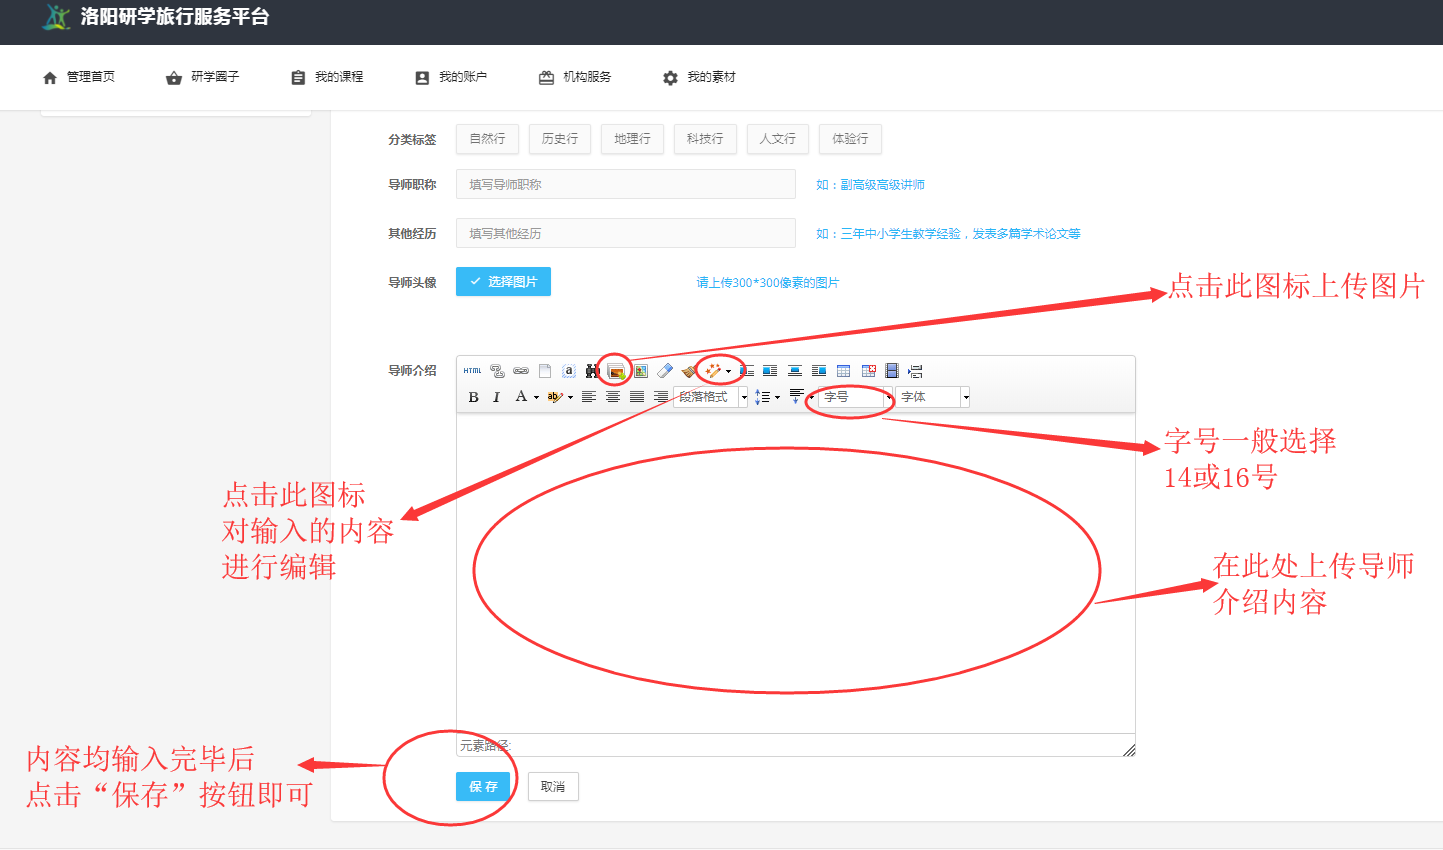This screenshot has width=1443, height=850.
Task: Toggle the 自然行 category tag
Action: pos(487,139)
